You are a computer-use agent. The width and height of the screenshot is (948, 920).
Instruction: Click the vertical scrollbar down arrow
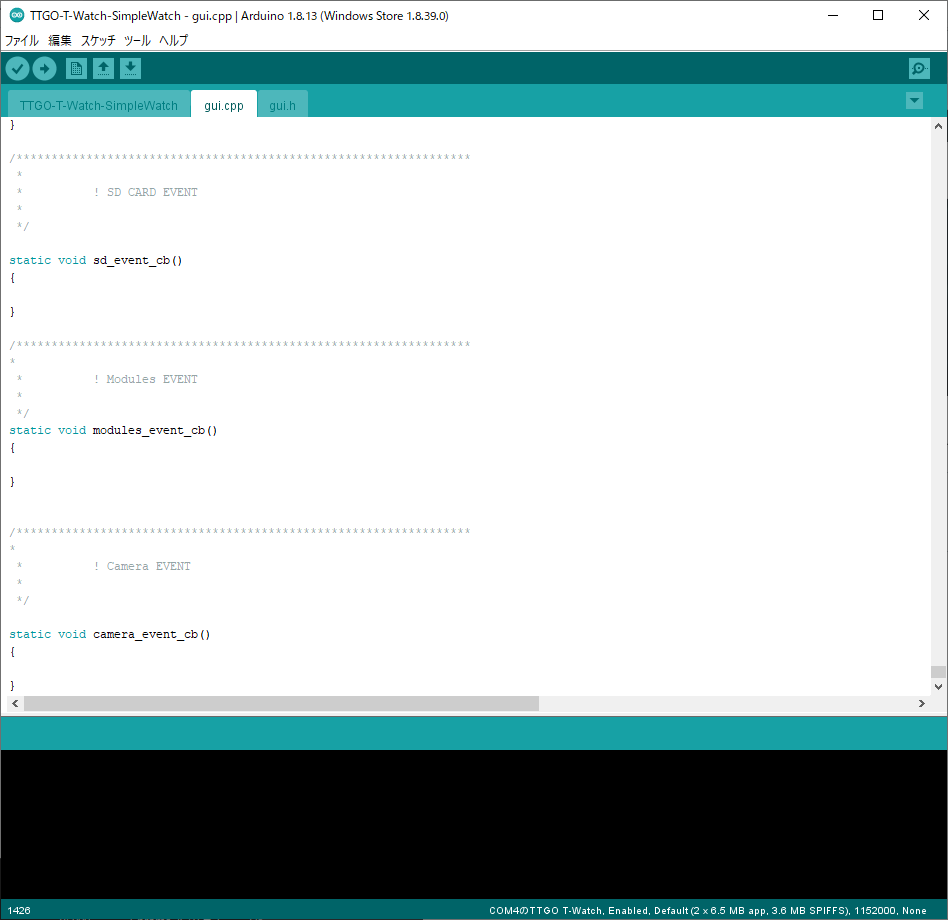(938, 687)
